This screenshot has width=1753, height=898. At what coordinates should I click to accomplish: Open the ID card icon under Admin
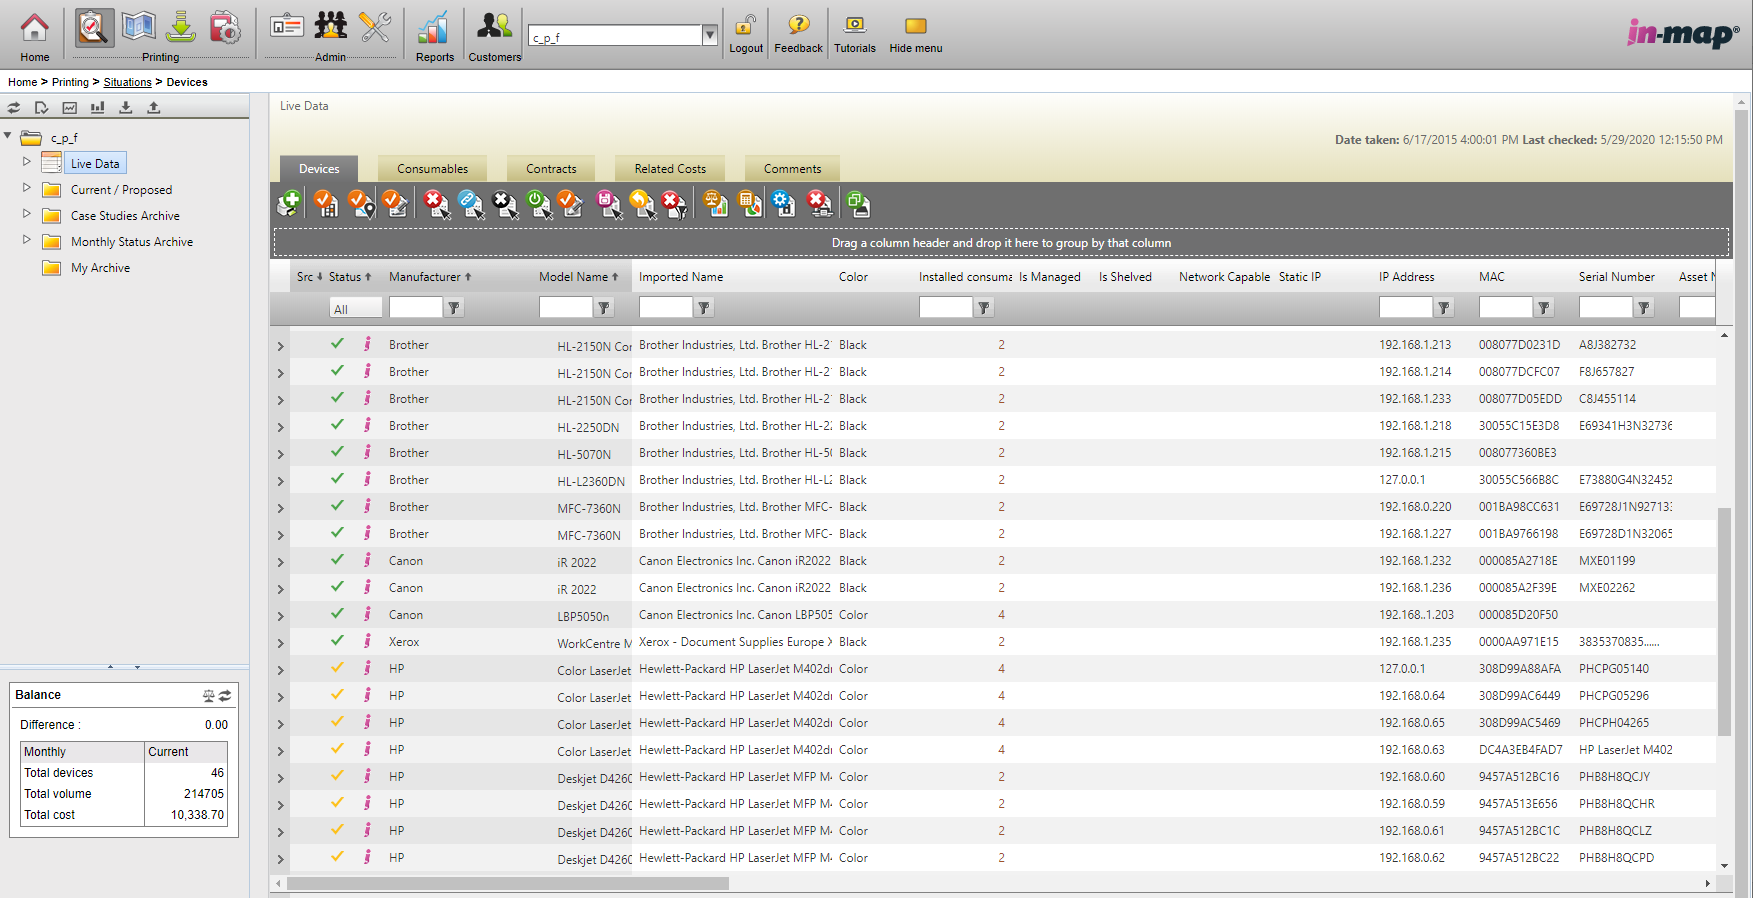tap(287, 27)
